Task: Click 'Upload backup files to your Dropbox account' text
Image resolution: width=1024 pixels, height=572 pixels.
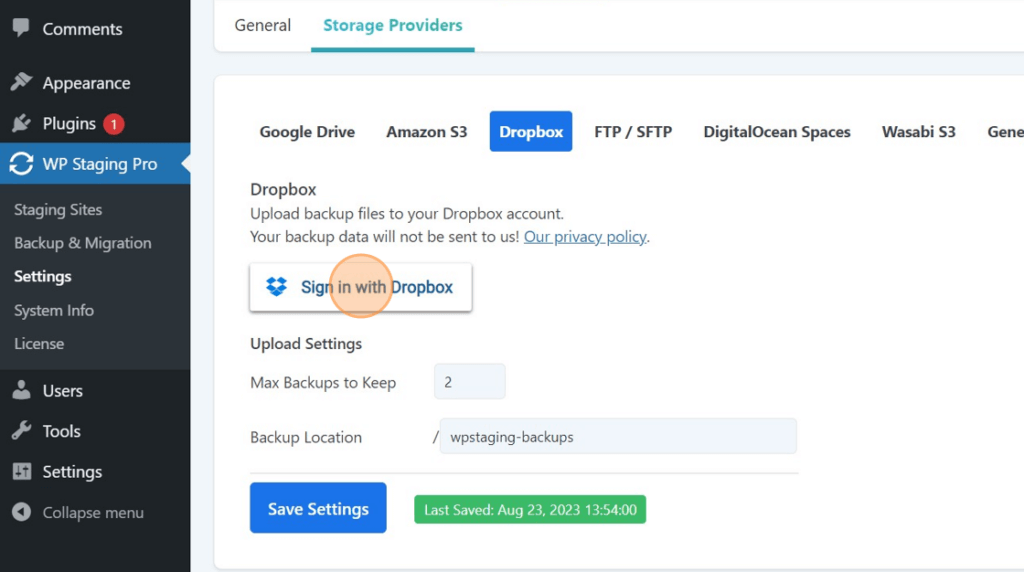Action: pos(407,214)
